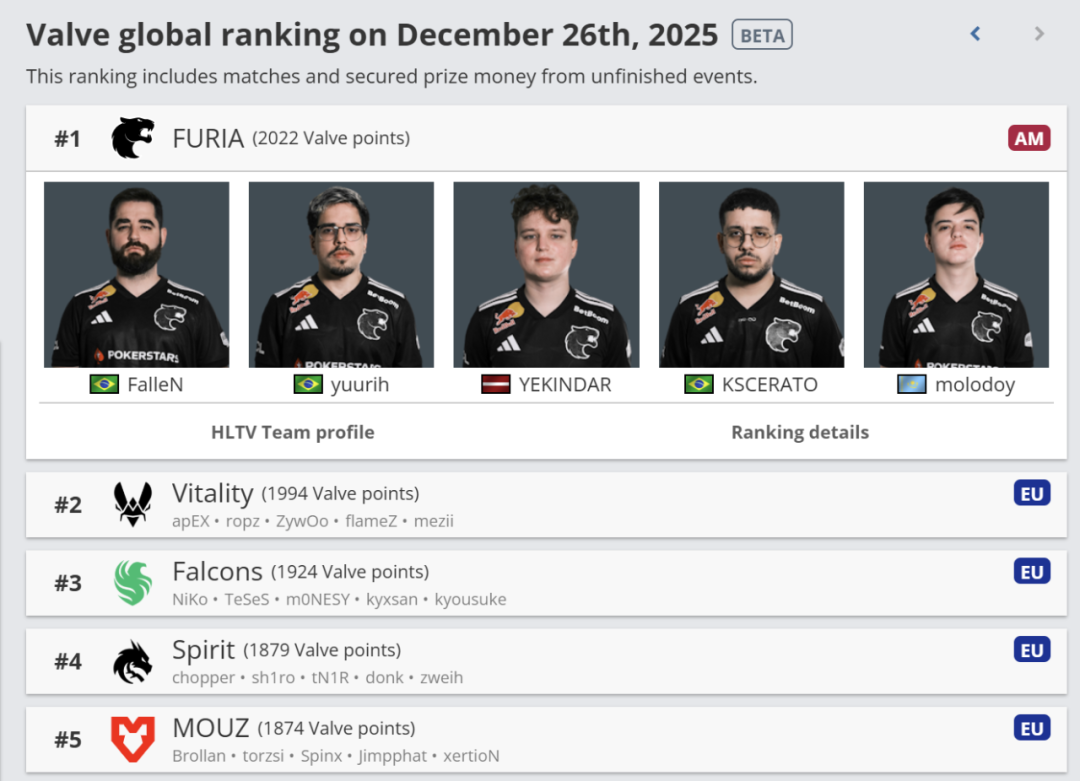Open the HLTV Team profile link

293,432
